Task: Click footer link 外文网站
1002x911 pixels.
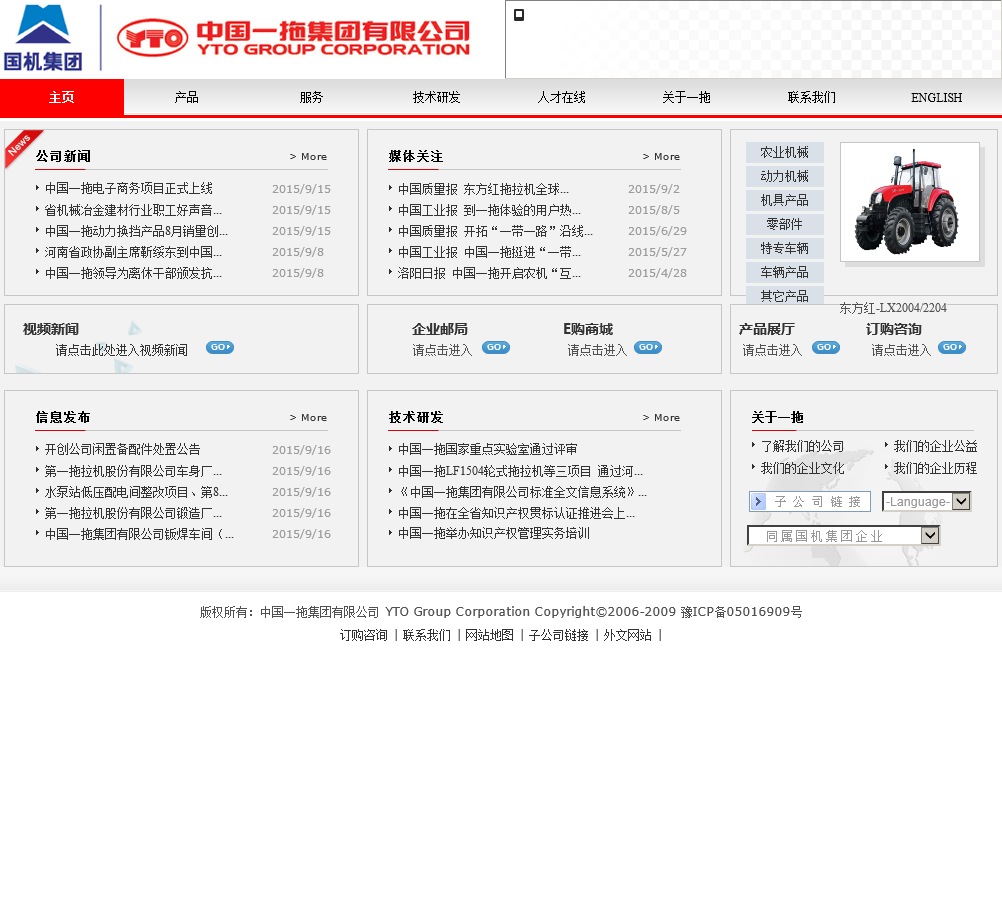Action: pyautogui.click(x=628, y=635)
